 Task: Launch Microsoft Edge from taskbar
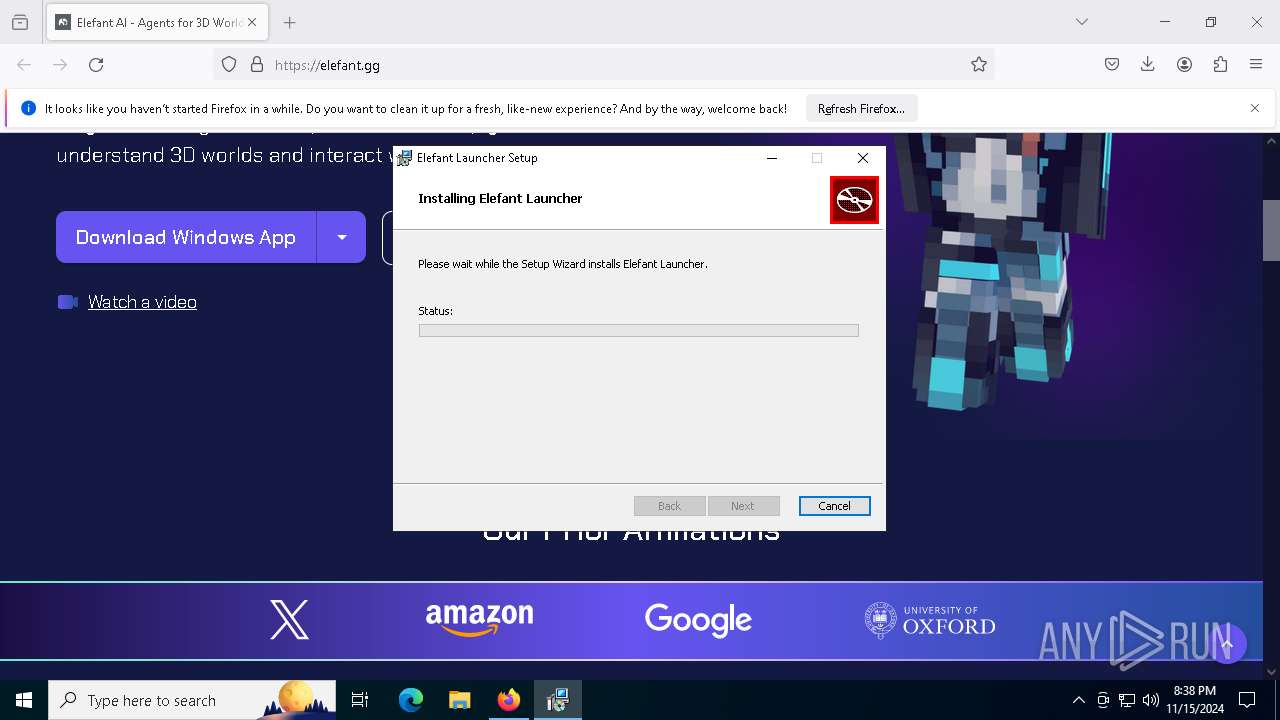411,700
